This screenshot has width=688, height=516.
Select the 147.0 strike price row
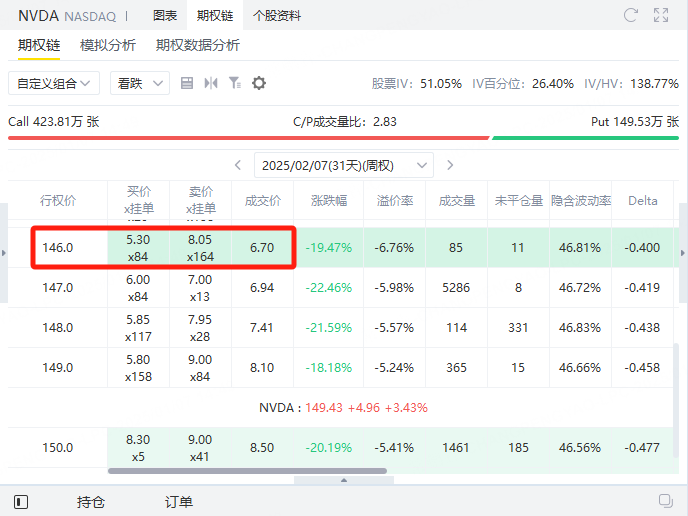point(340,287)
